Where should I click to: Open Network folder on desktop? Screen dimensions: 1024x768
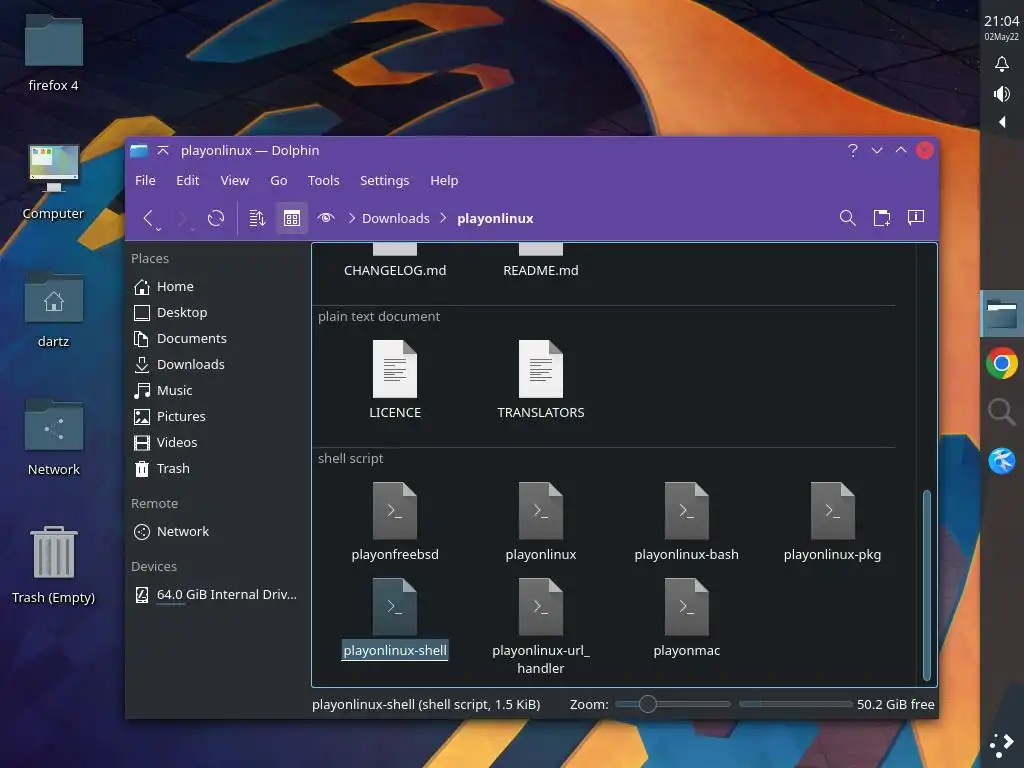[54, 438]
